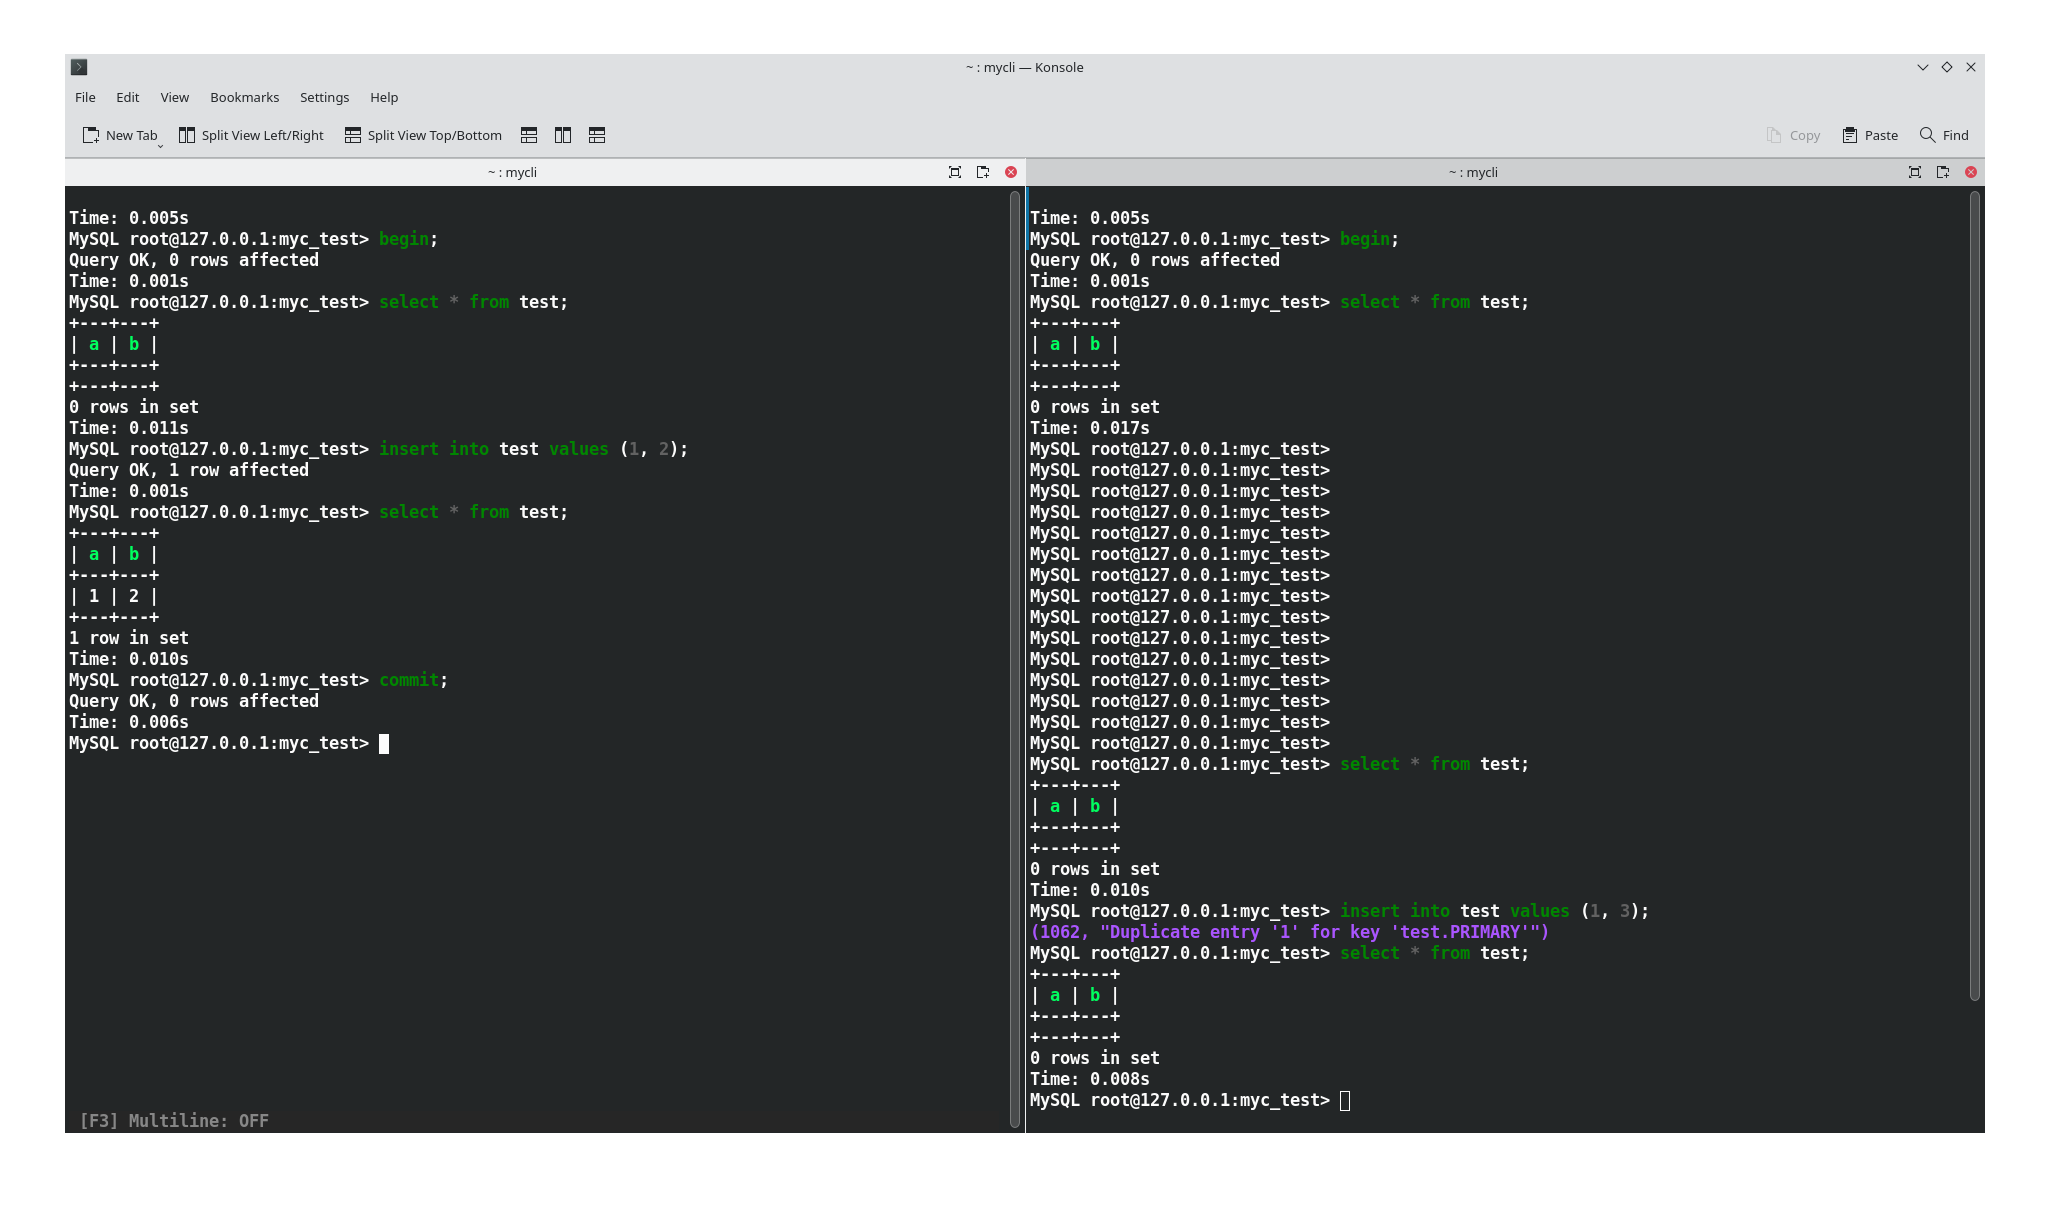
Task: Click 'commit;' command in left pane
Action: [413, 680]
